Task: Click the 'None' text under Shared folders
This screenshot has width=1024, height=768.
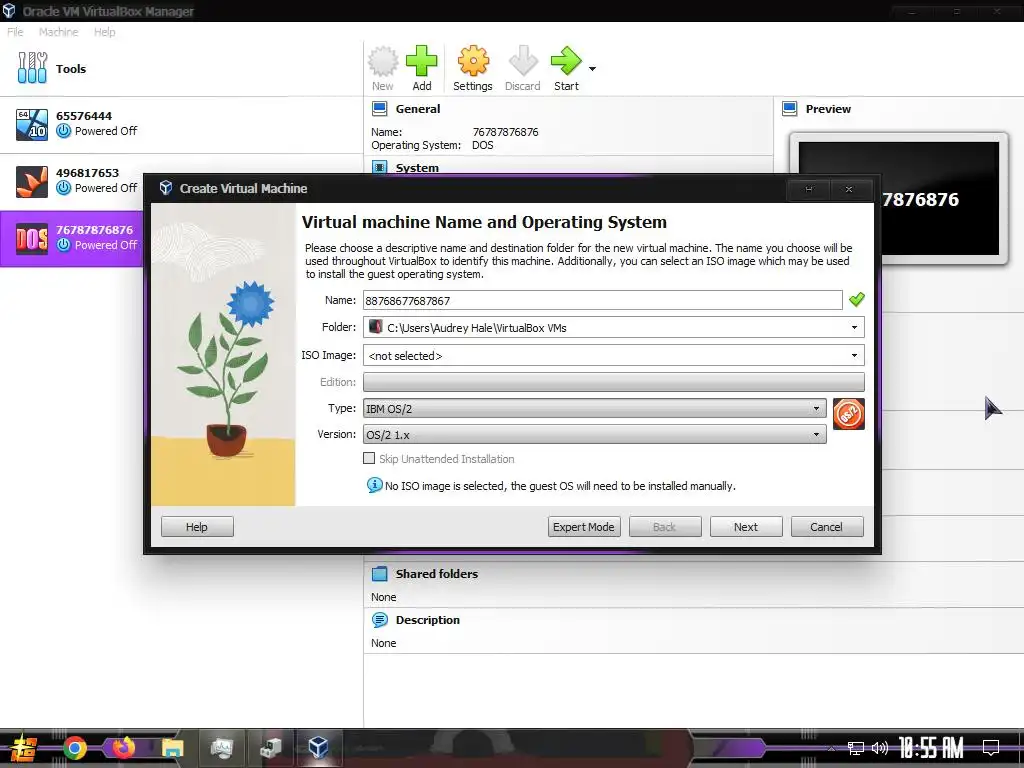Action: pyautogui.click(x=383, y=597)
